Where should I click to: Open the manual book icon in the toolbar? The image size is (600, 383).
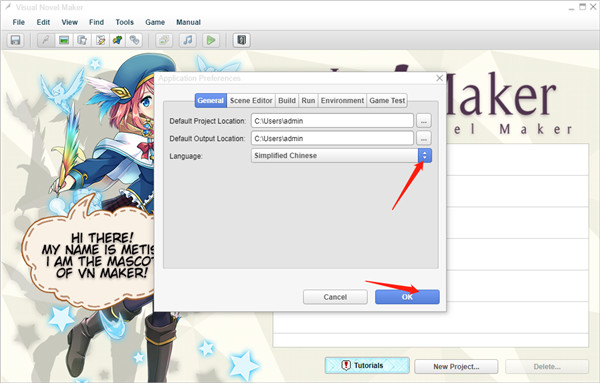[x=242, y=40]
